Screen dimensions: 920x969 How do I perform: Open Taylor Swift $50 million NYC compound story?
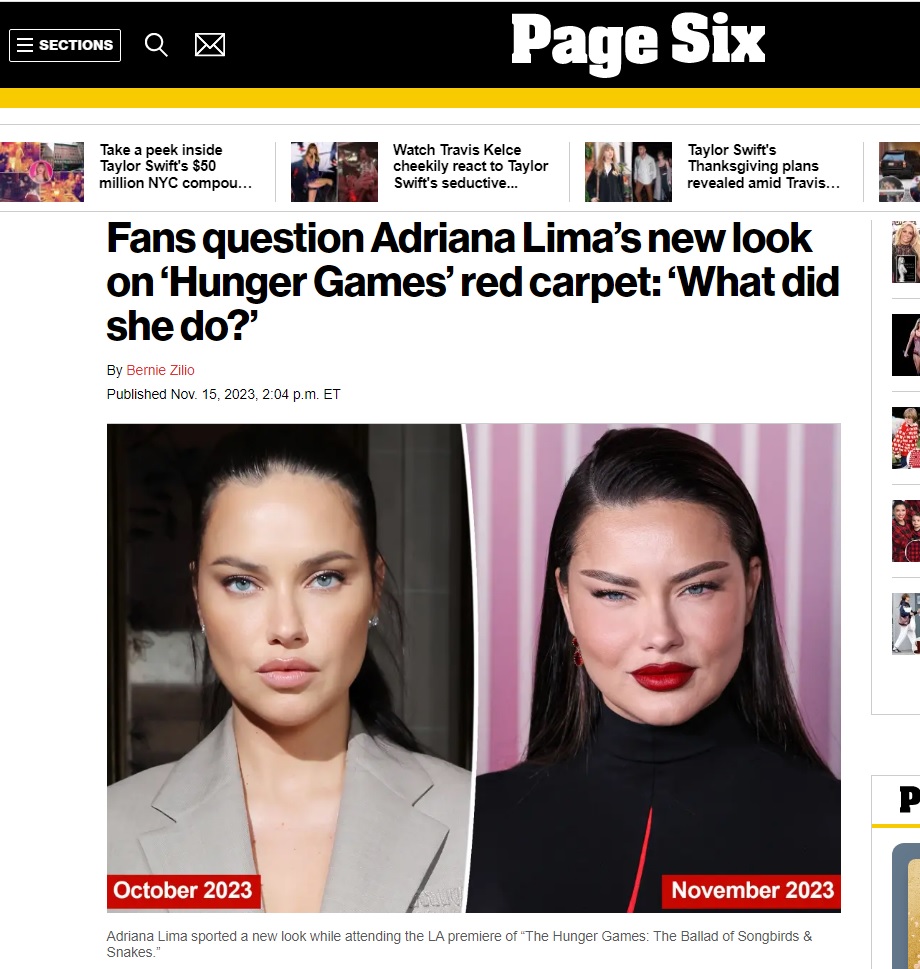click(176, 166)
